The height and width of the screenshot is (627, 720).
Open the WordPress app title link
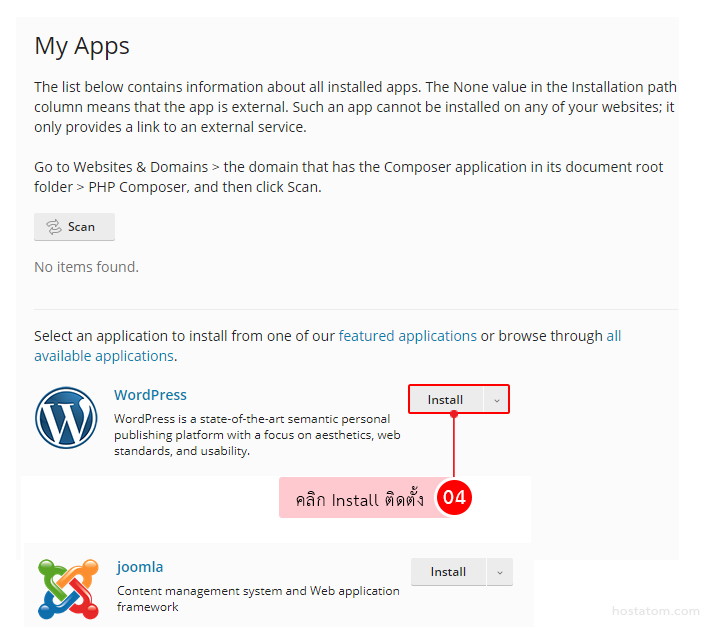click(150, 395)
